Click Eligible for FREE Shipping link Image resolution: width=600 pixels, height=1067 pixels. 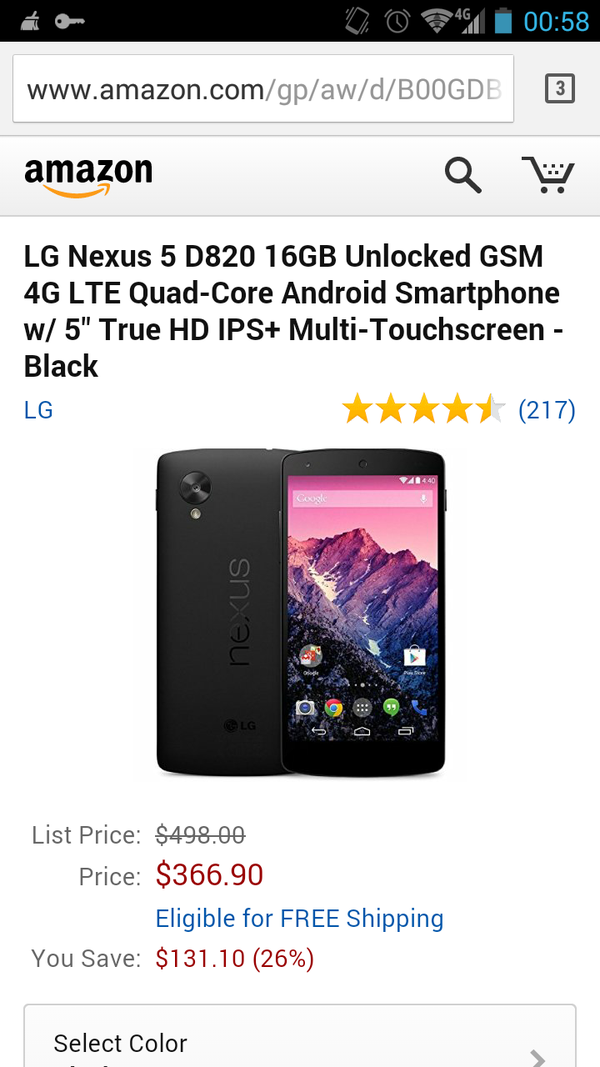click(299, 919)
